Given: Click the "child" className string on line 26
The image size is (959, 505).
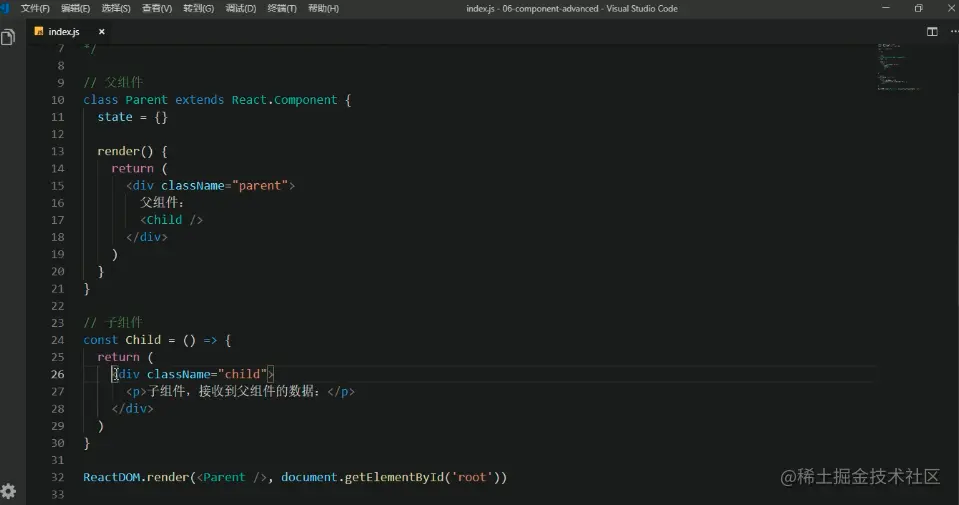Looking at the screenshot, I should (x=242, y=374).
